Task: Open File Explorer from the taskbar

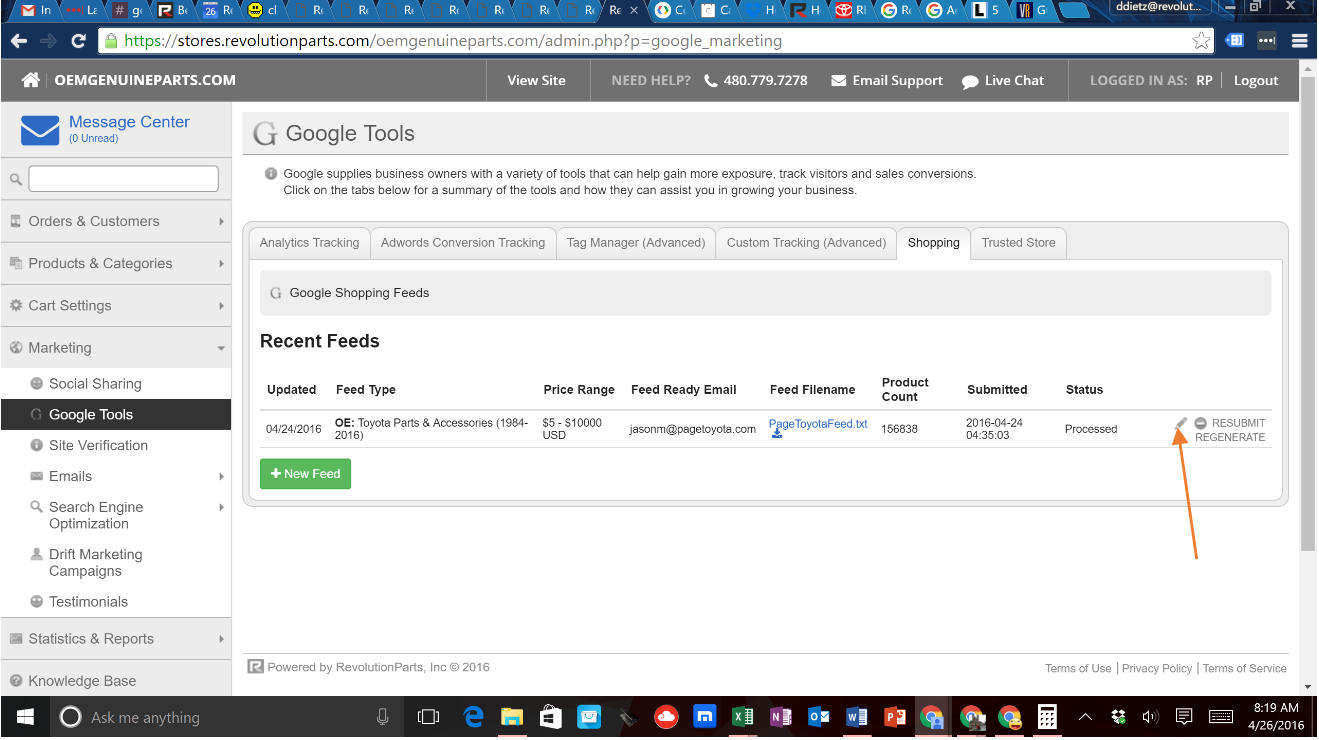Action: 512,717
